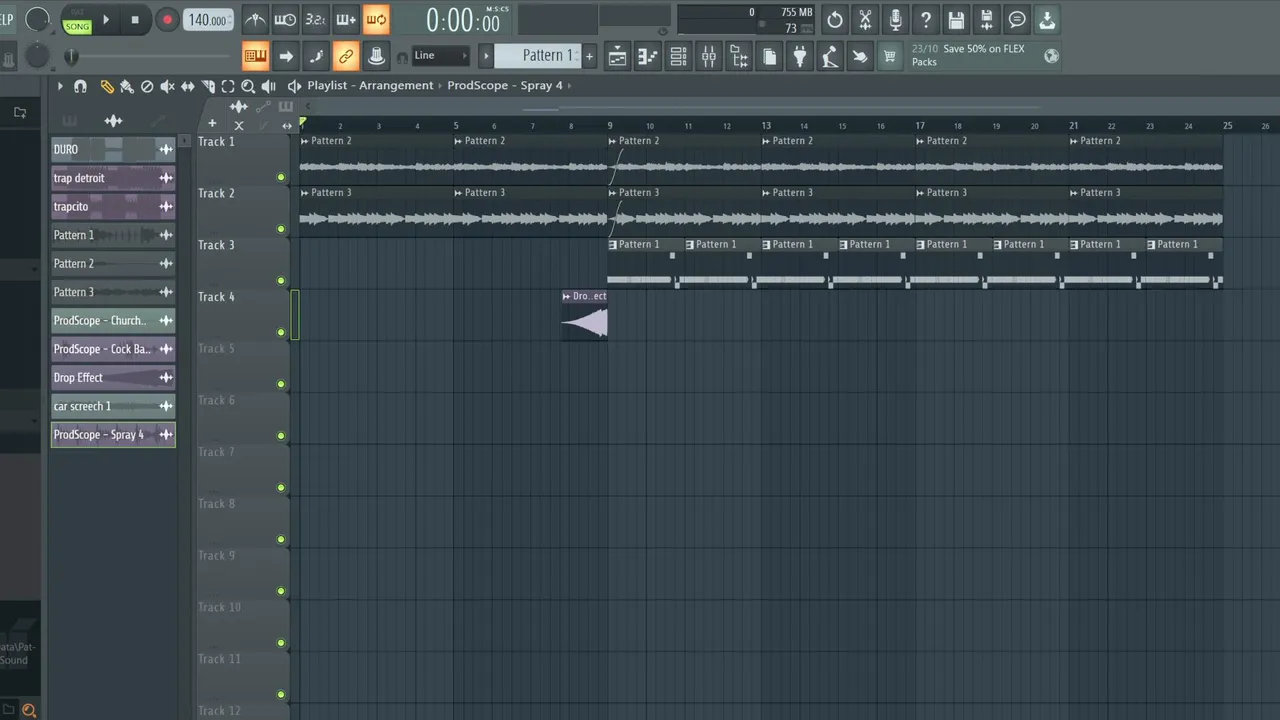
Task: Mute Track 2 via green light
Action: tap(281, 229)
